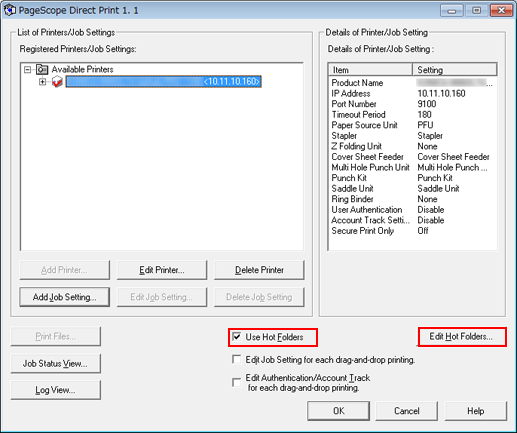Enable Edit Job Setting for each drag-and-drop printing
Image resolution: width=517 pixels, height=433 pixels.
coord(236,360)
